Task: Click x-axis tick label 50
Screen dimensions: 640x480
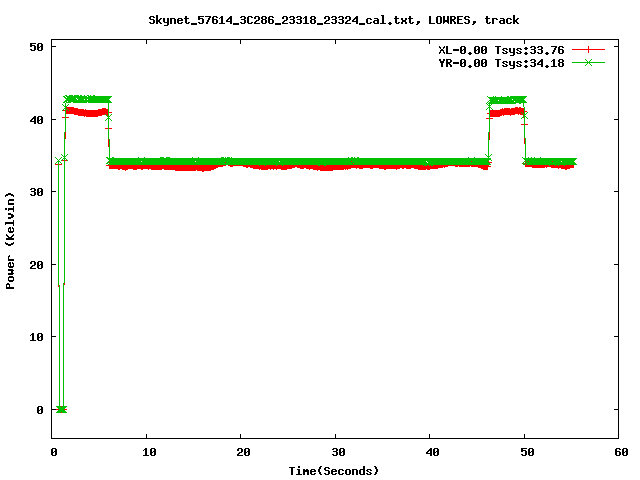Action: click(x=527, y=452)
